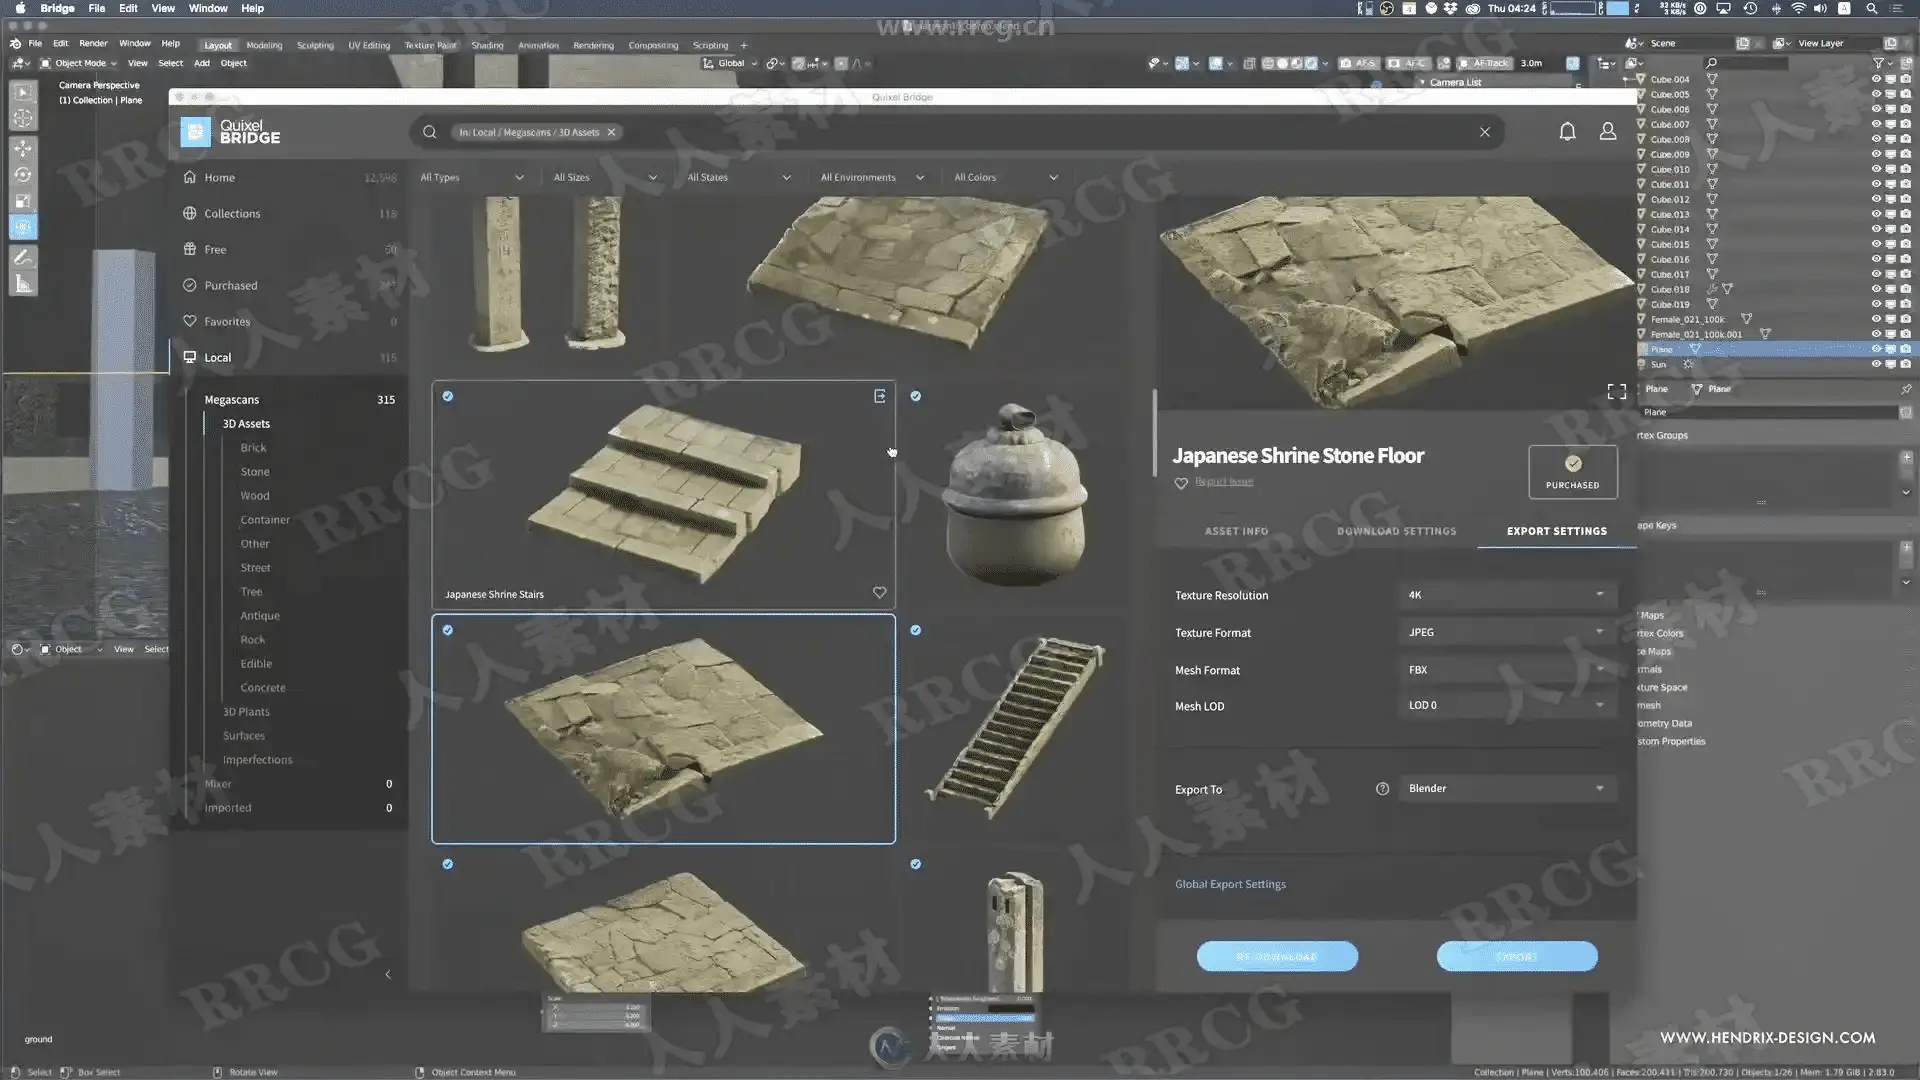The image size is (1920, 1080).
Task: Open Collections globe icon in sidebar
Action: [190, 213]
